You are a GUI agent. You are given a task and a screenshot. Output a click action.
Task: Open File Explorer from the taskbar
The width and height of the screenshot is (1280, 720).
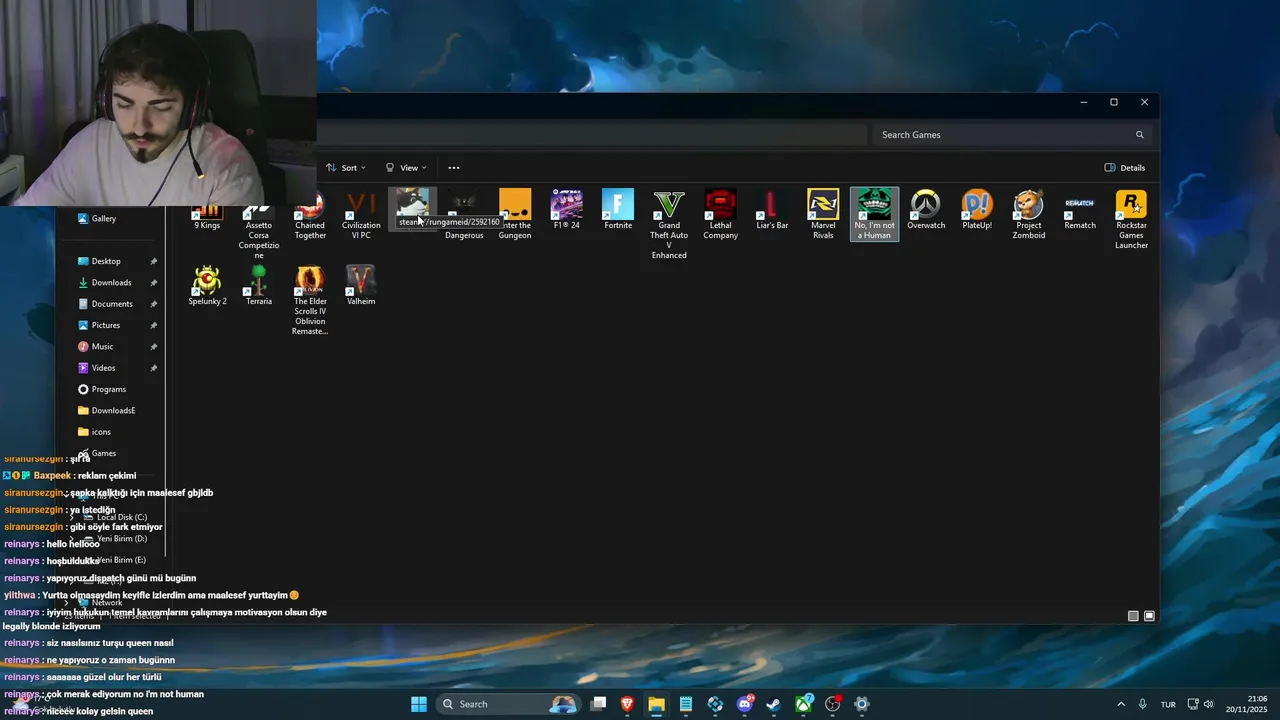[656, 704]
